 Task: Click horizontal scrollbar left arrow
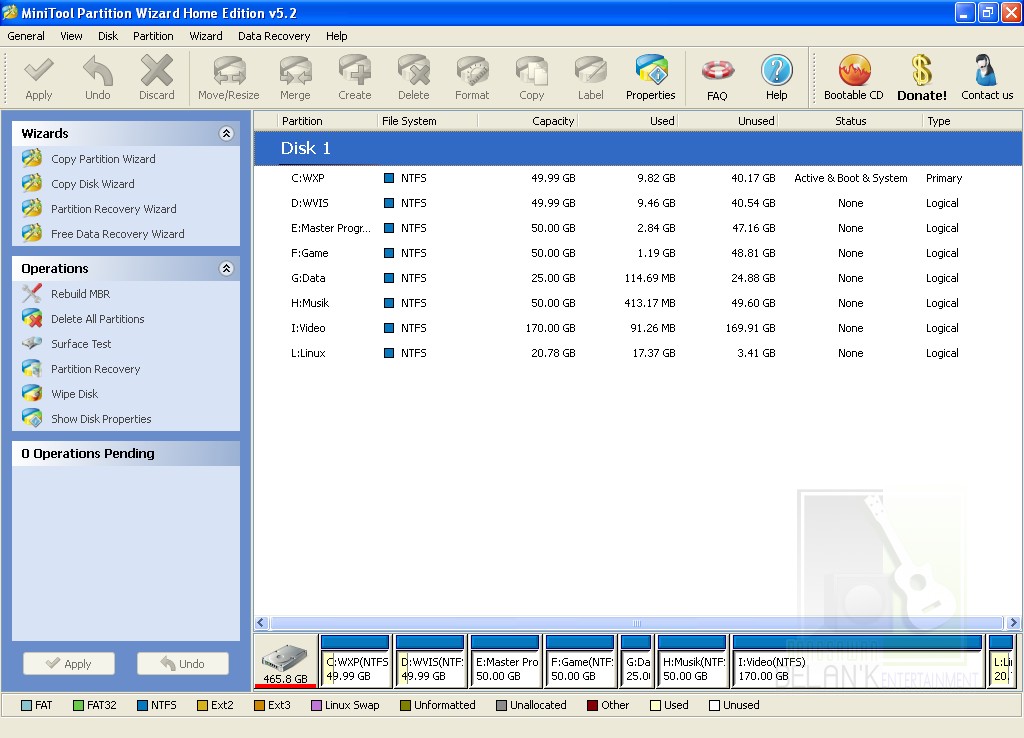point(261,623)
